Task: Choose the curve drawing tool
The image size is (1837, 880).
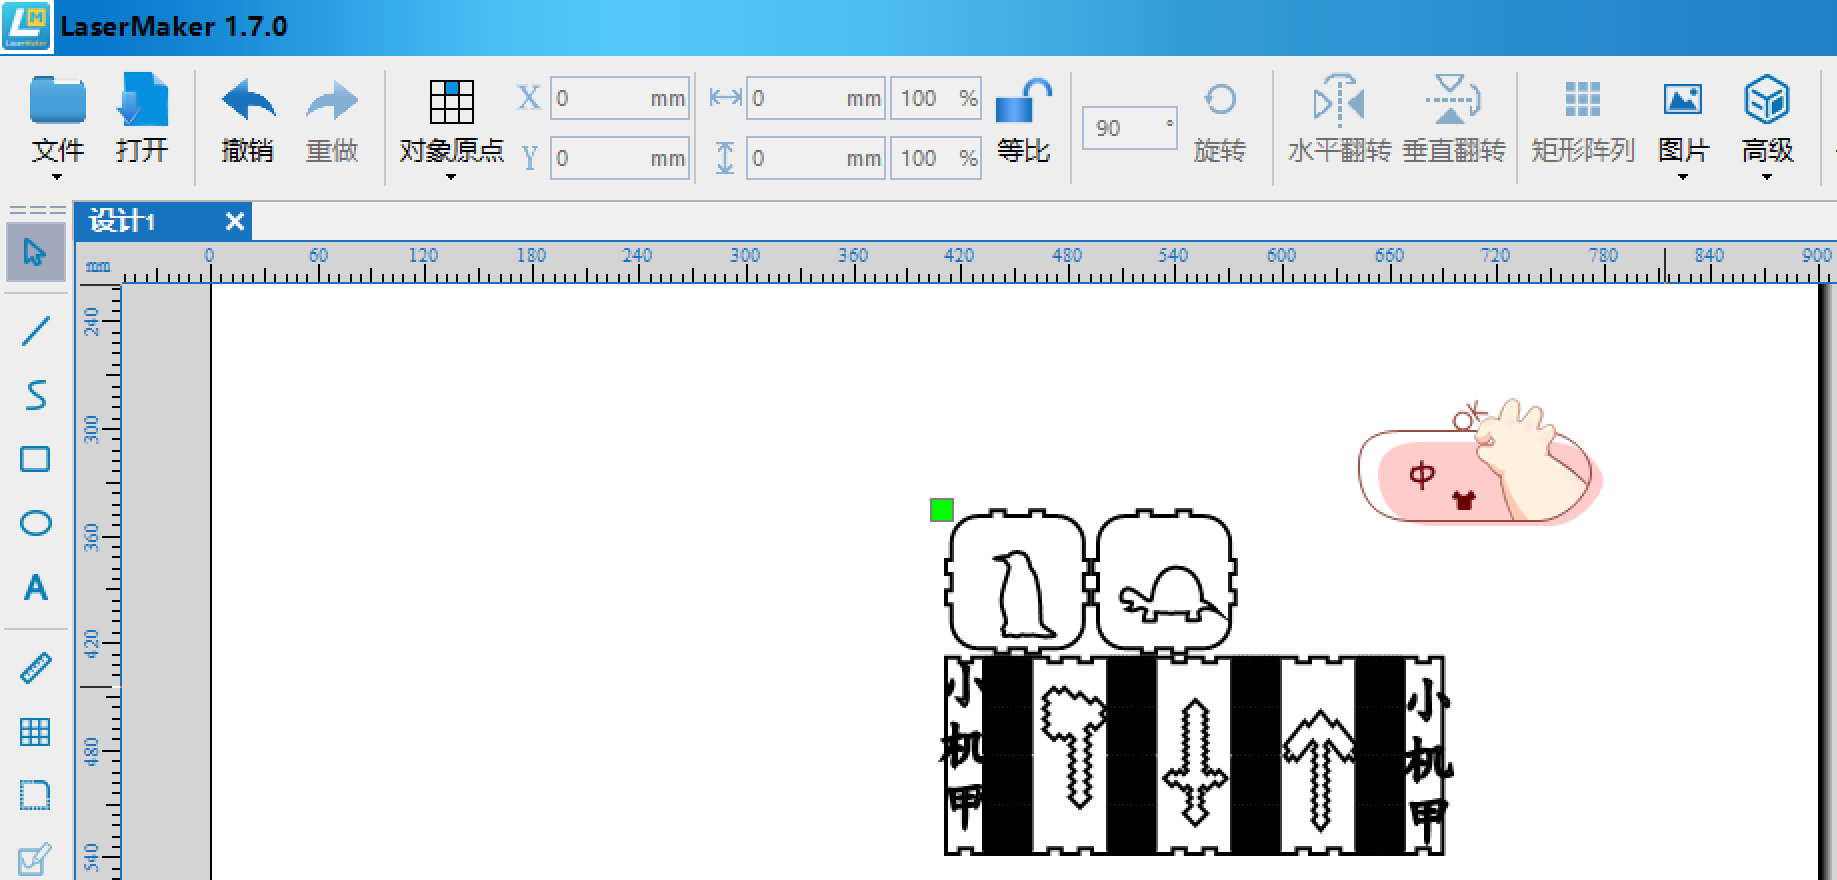Action: [x=35, y=395]
